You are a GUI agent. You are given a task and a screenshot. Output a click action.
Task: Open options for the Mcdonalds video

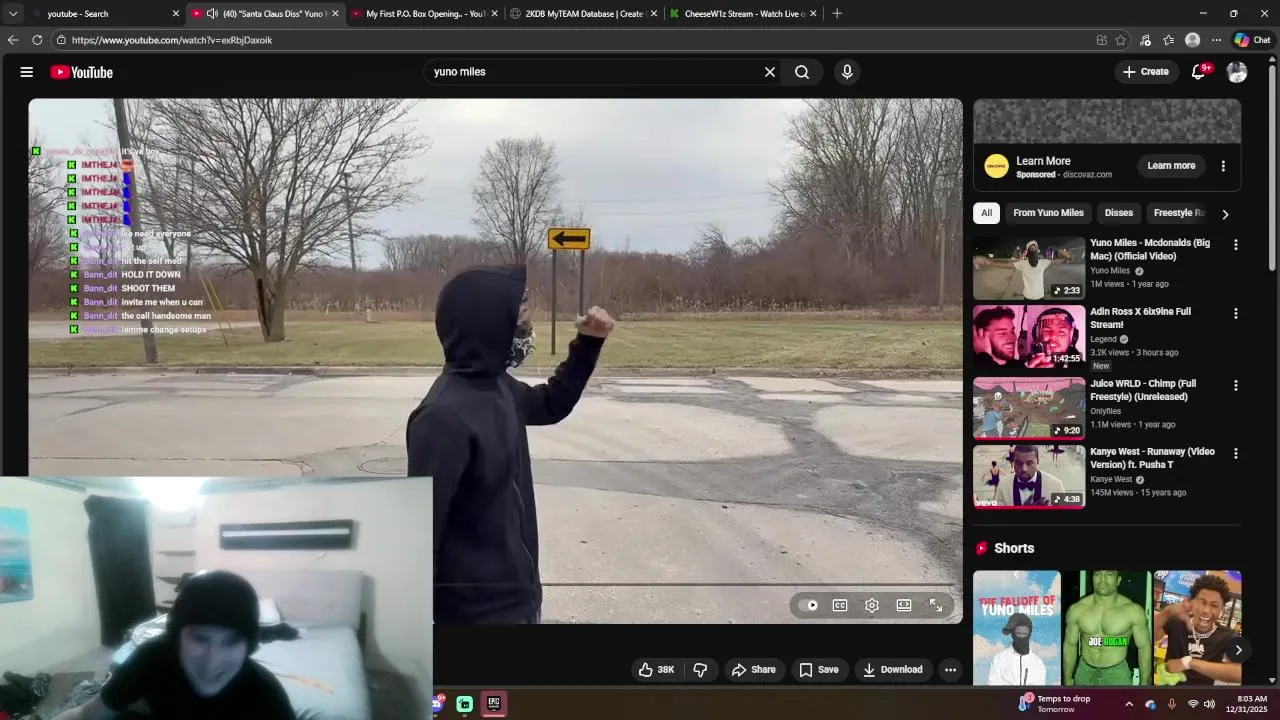pos(1236,245)
